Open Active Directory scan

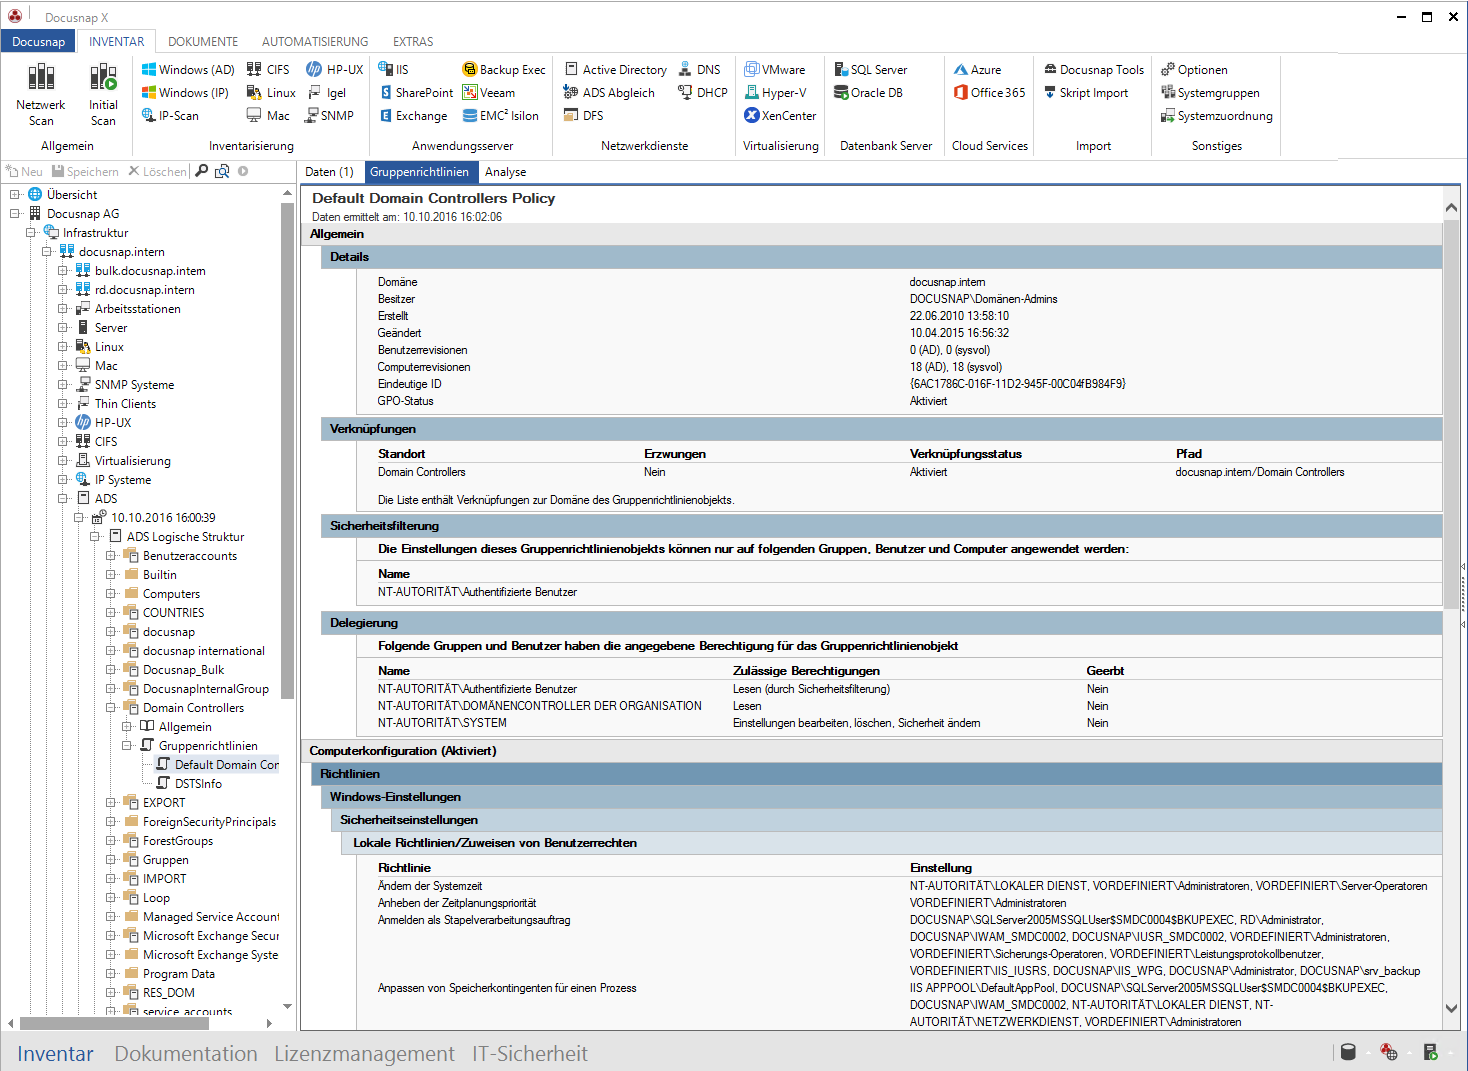coord(616,70)
